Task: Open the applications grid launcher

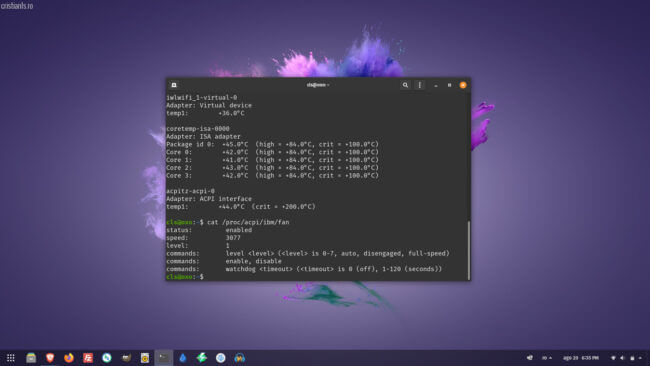Action: [x=11, y=358]
